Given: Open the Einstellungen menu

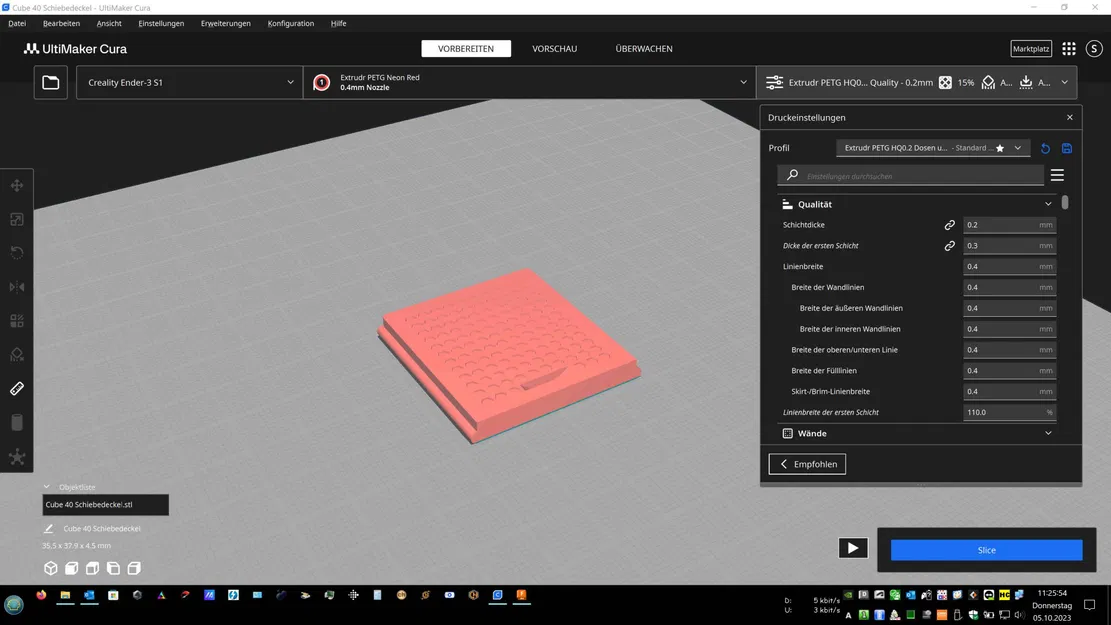Looking at the screenshot, I should [161, 23].
